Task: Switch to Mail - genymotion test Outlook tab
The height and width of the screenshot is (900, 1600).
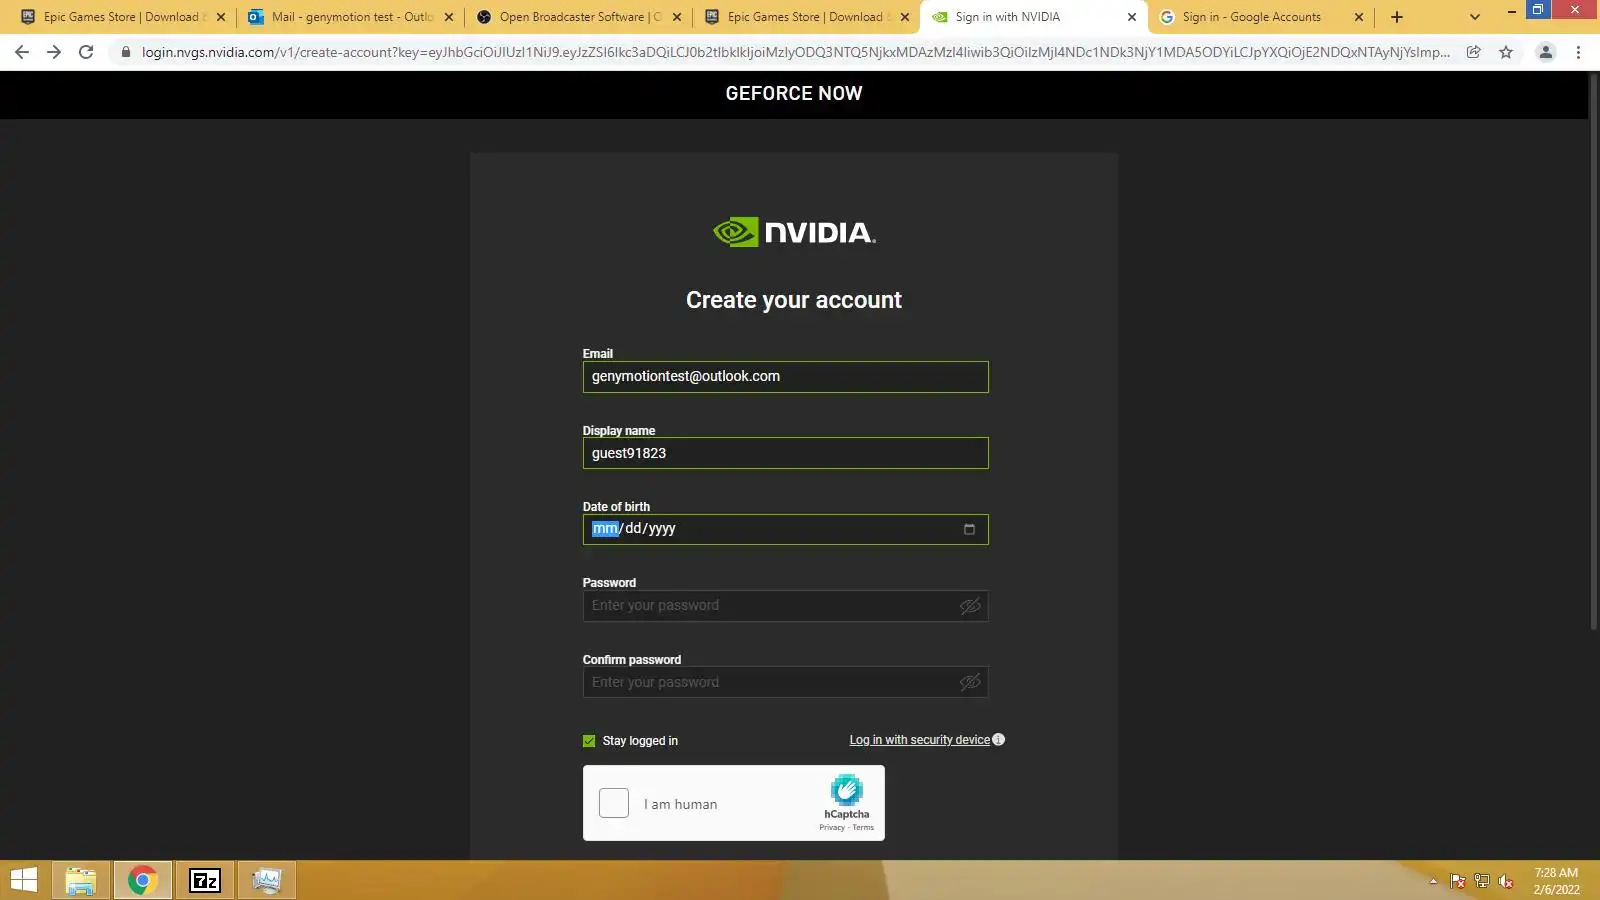Action: [x=350, y=17]
